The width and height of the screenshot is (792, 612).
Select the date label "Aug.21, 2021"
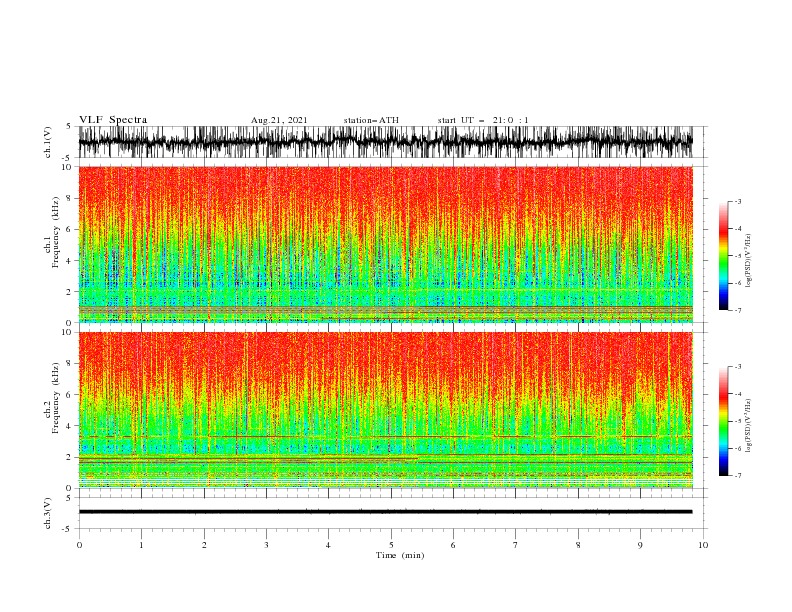coord(279,120)
